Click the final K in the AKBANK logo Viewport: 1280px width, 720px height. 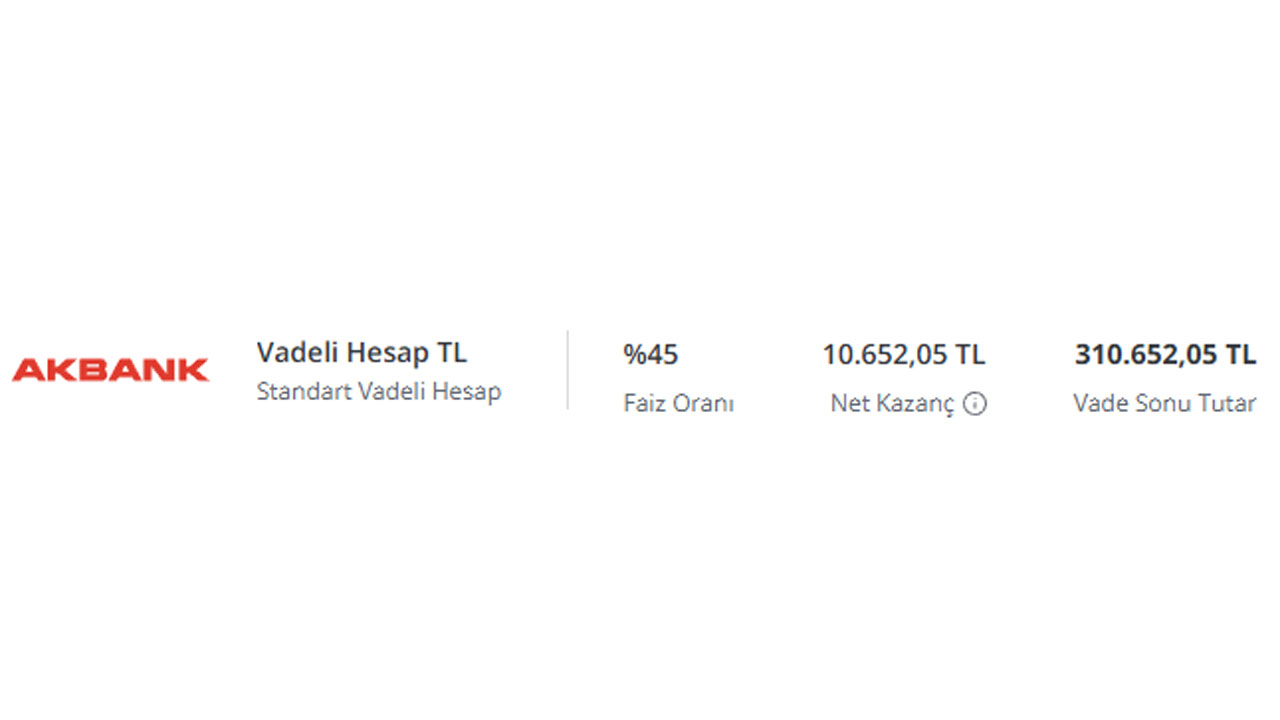point(195,370)
